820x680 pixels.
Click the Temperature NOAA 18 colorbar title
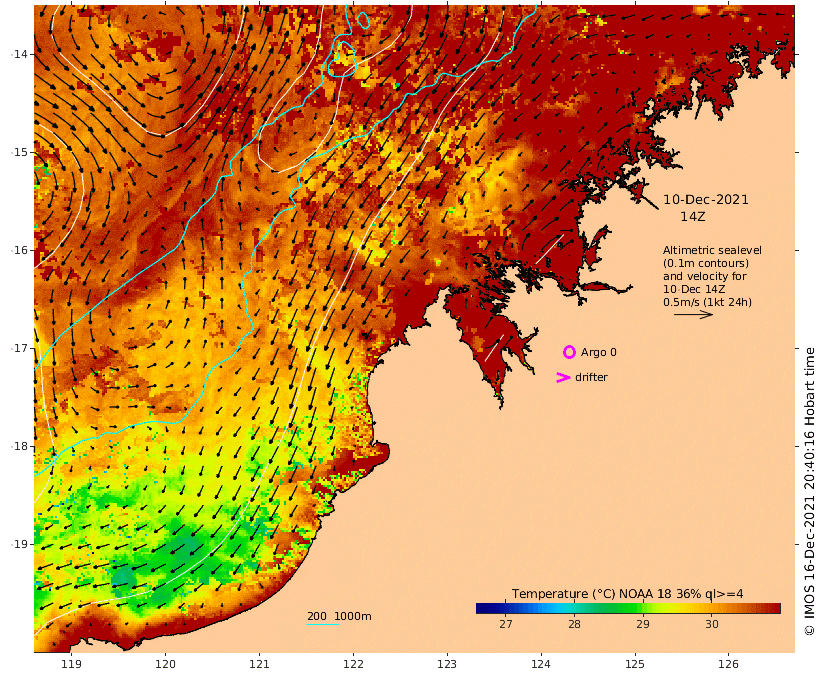click(x=628, y=594)
